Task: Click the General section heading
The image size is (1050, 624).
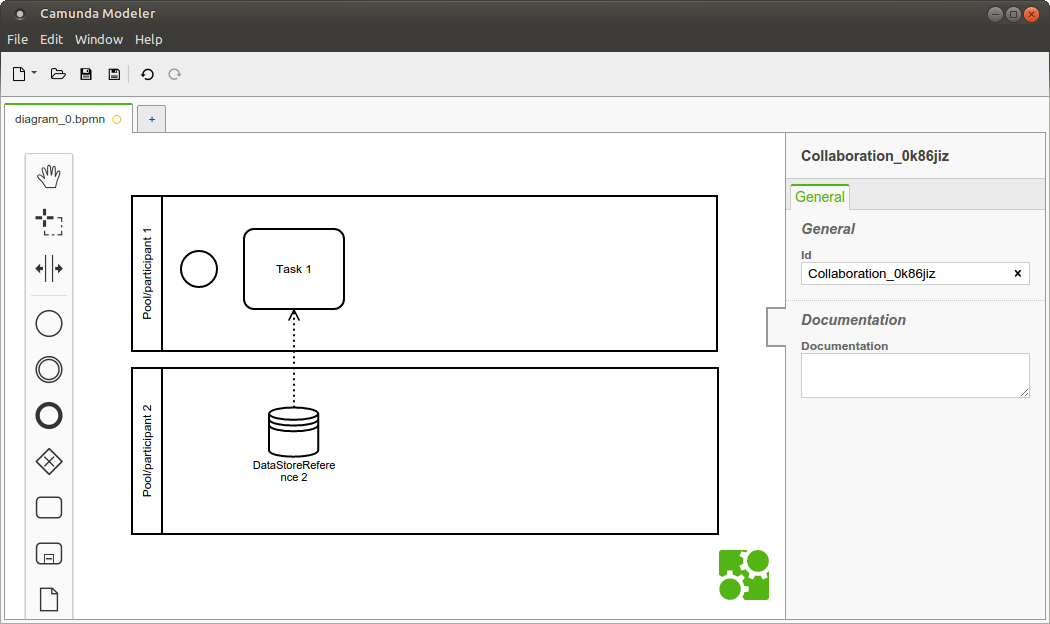Action: pos(828,229)
